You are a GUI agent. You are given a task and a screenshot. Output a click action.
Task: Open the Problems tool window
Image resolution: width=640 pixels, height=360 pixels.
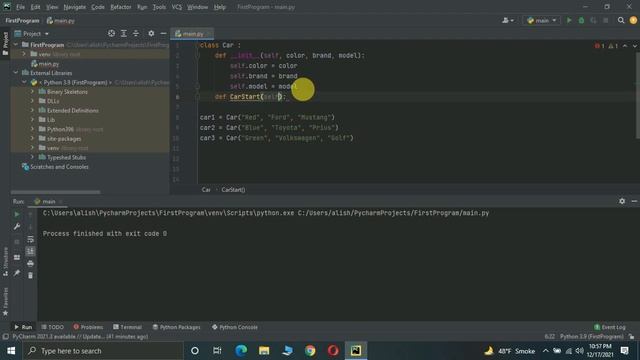point(88,327)
